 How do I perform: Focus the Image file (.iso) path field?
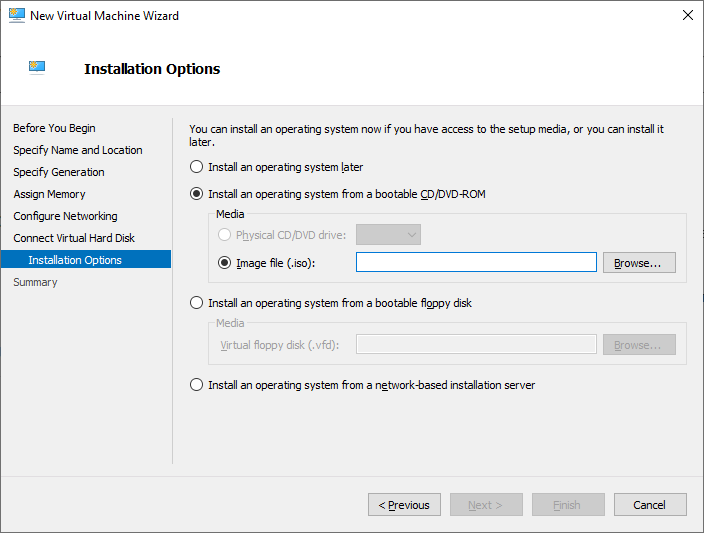476,262
